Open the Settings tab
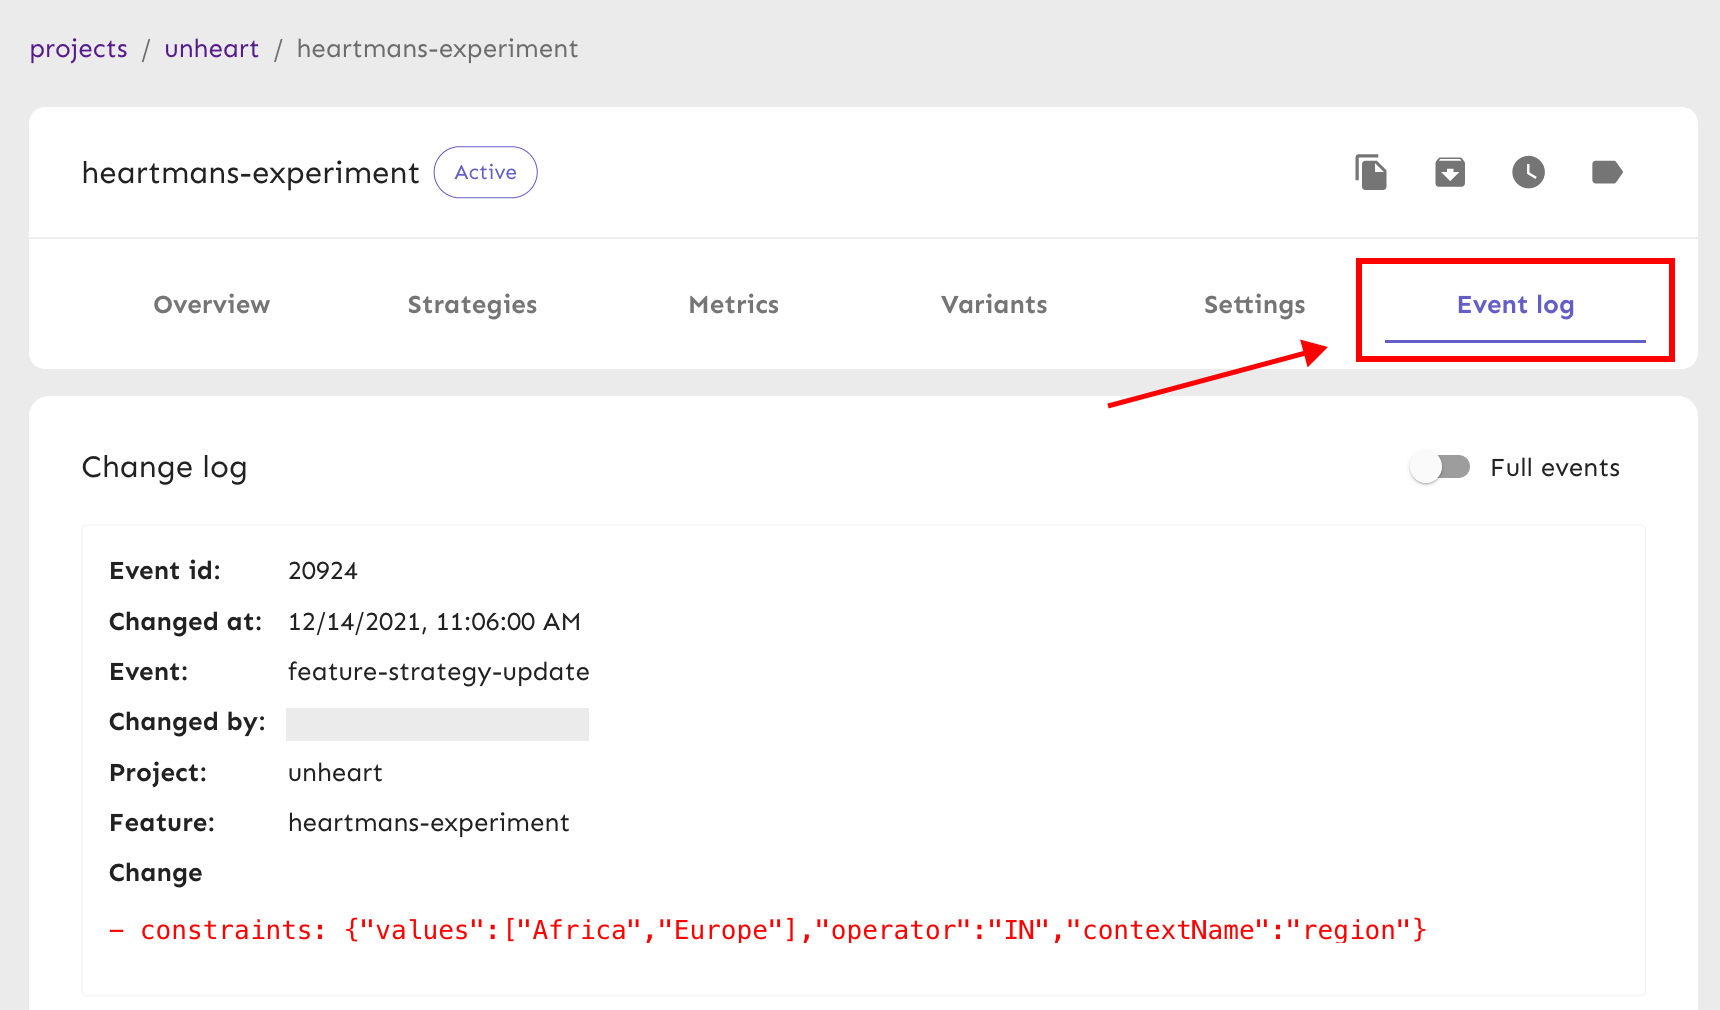This screenshot has width=1720, height=1010. click(x=1254, y=305)
